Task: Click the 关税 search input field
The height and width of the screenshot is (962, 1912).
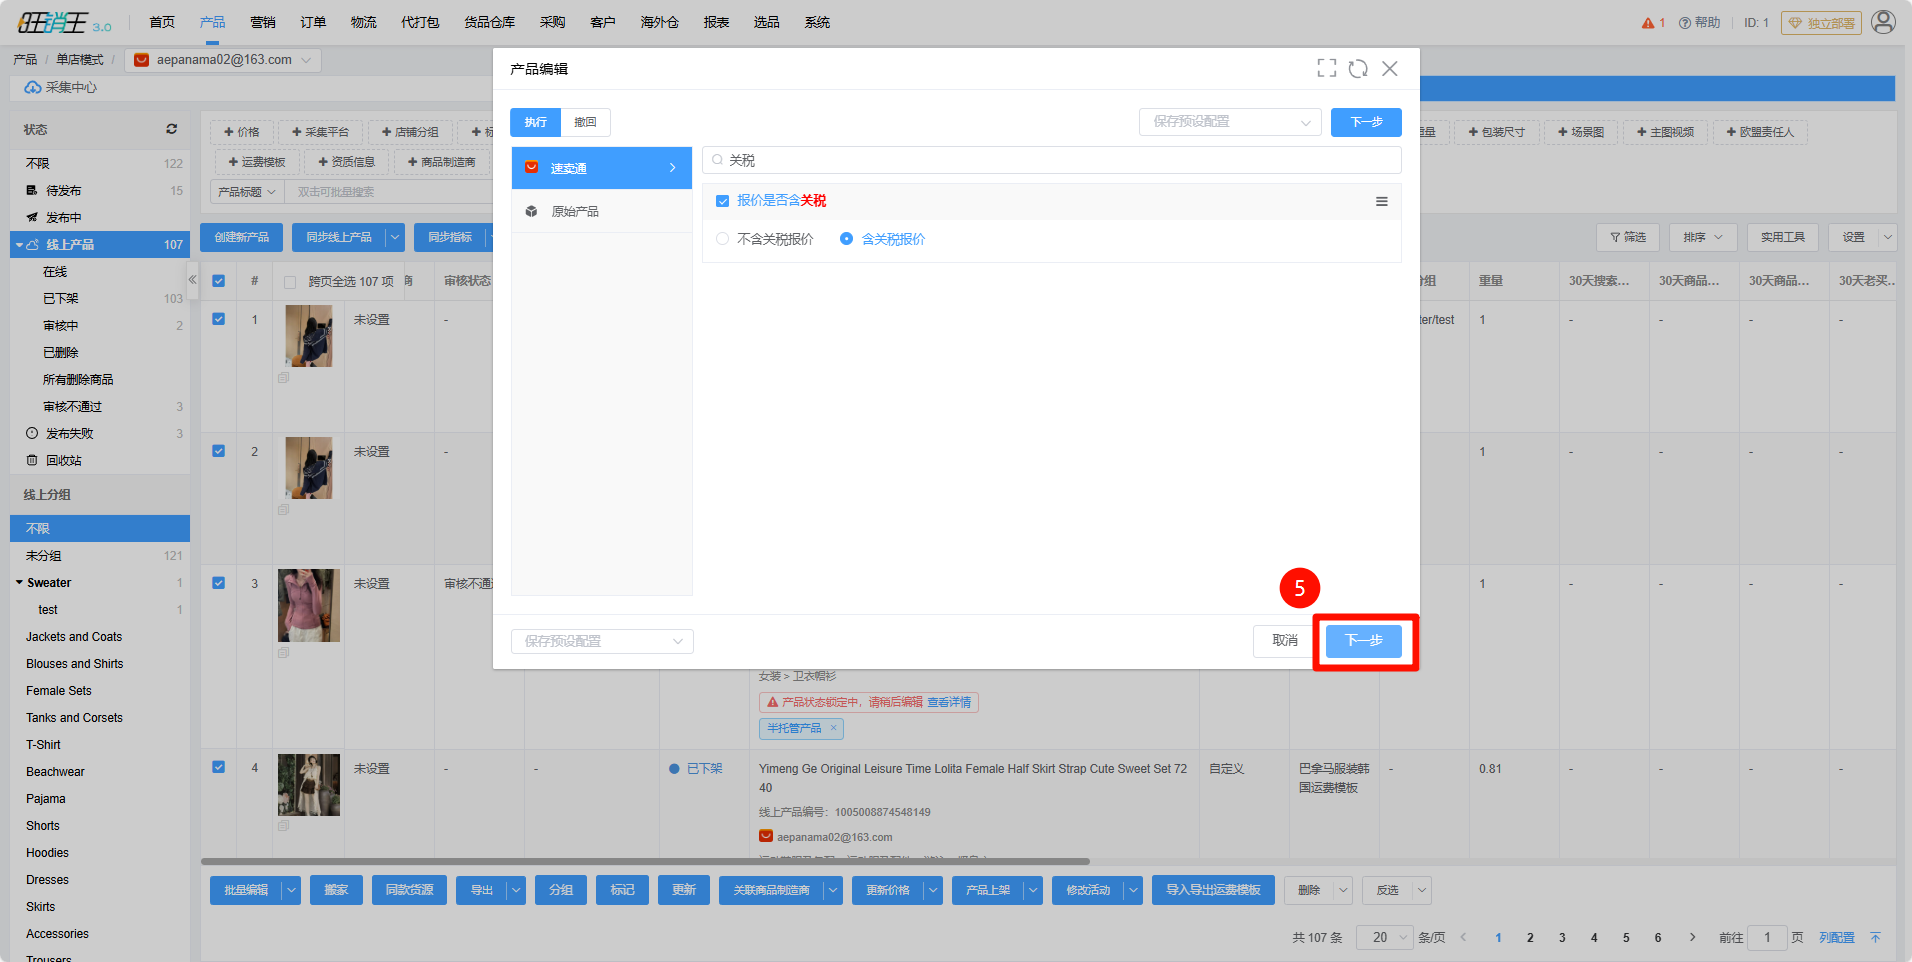Action: pos(1052,160)
